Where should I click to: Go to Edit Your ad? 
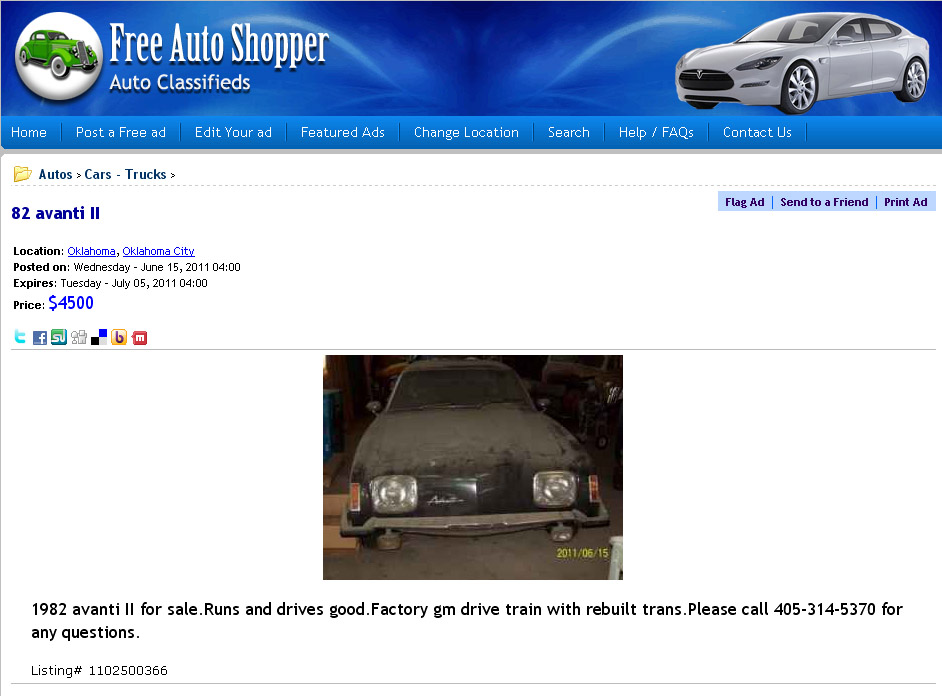(x=233, y=132)
